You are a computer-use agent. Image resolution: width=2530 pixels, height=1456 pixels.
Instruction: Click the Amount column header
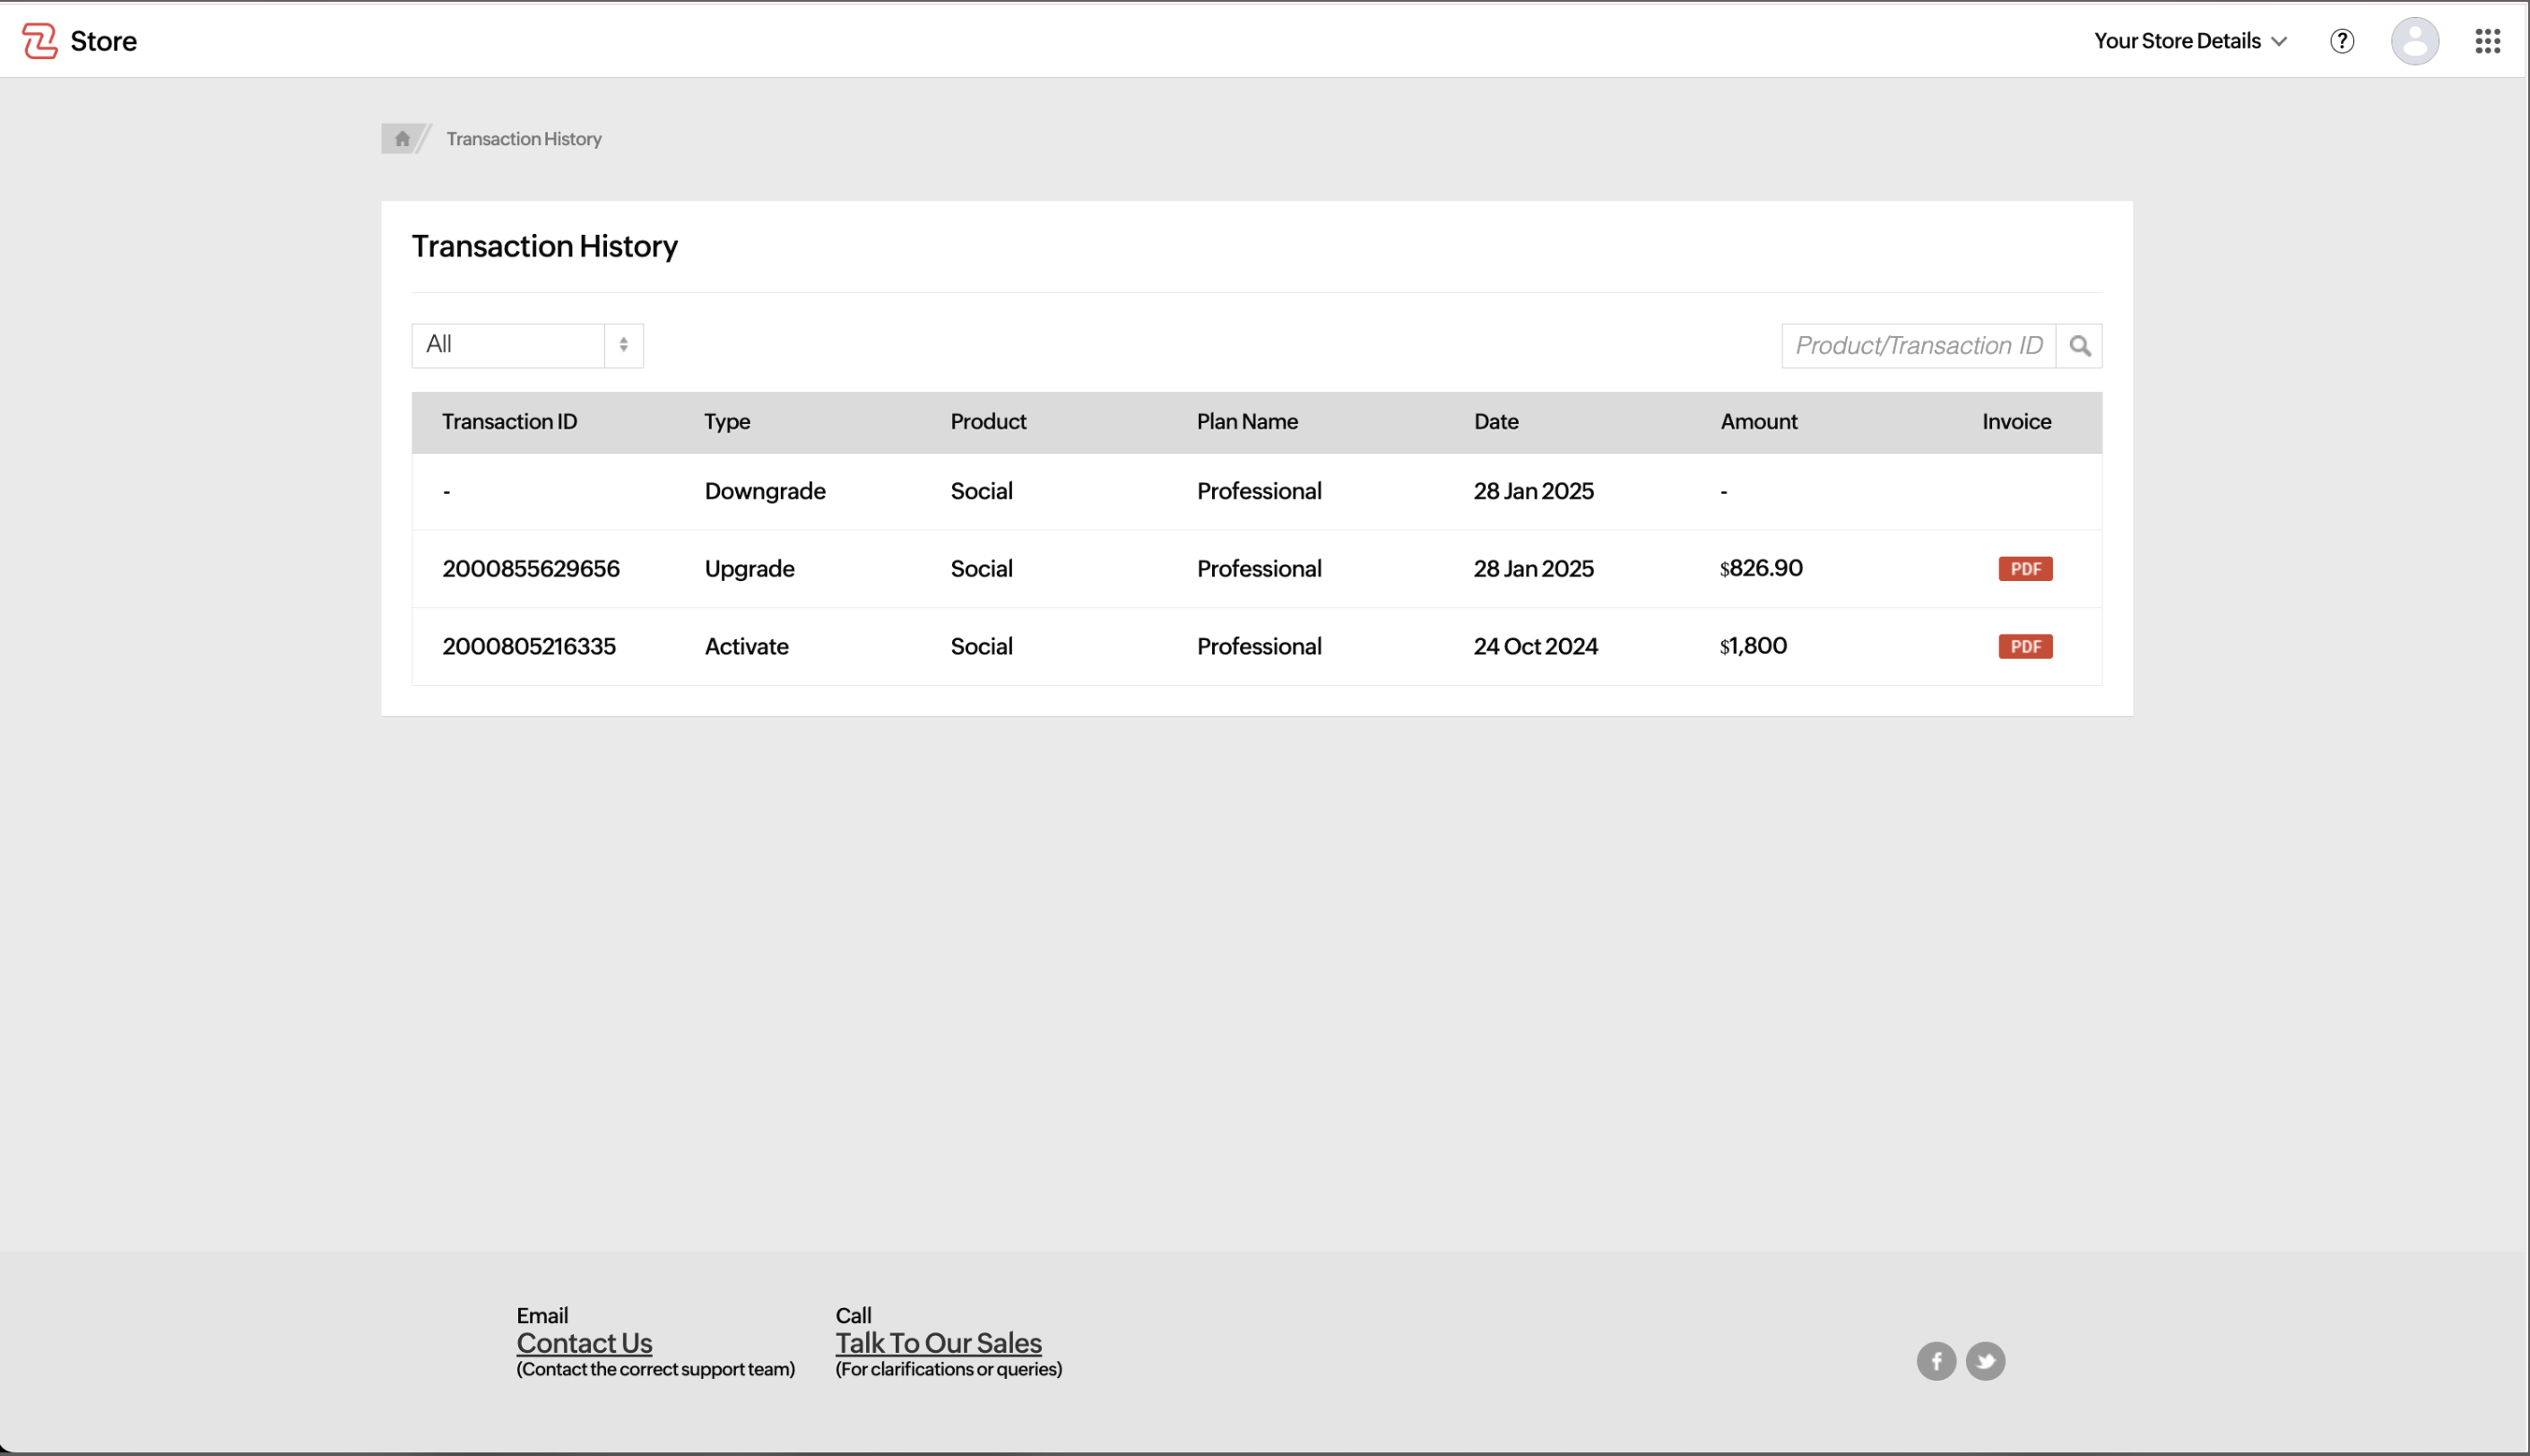click(1758, 422)
